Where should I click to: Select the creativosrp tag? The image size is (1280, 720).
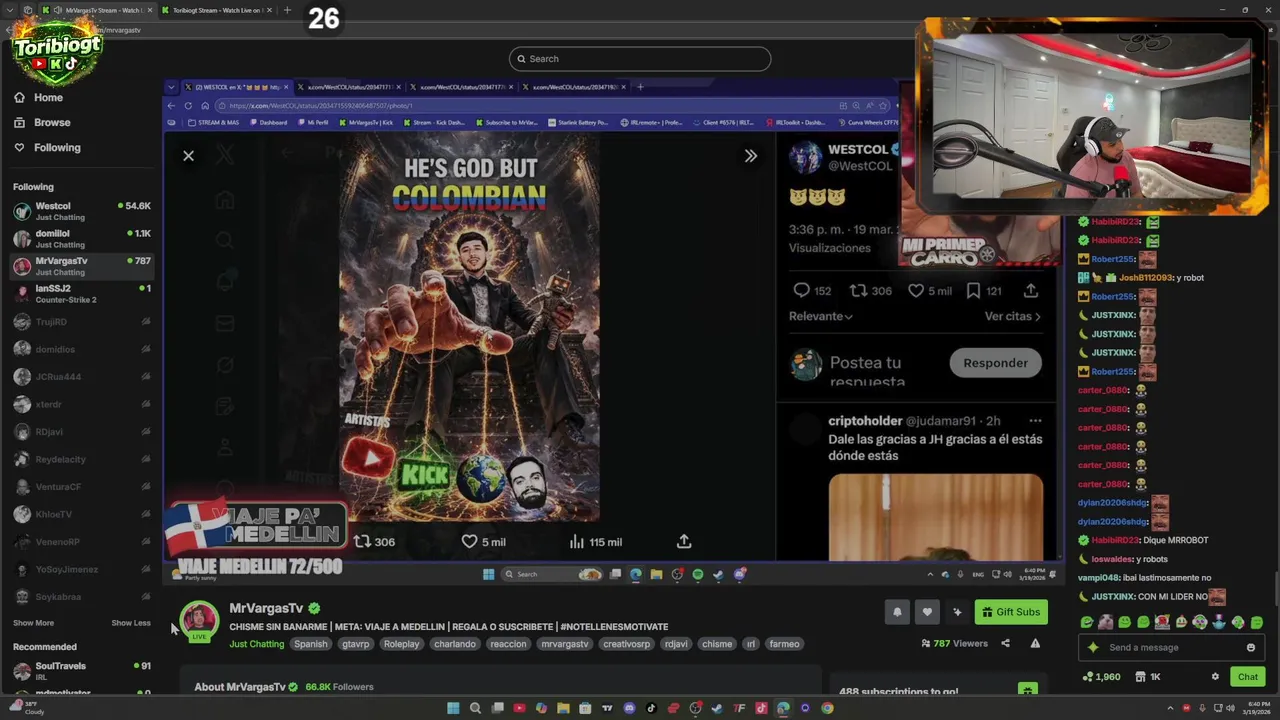(x=627, y=644)
